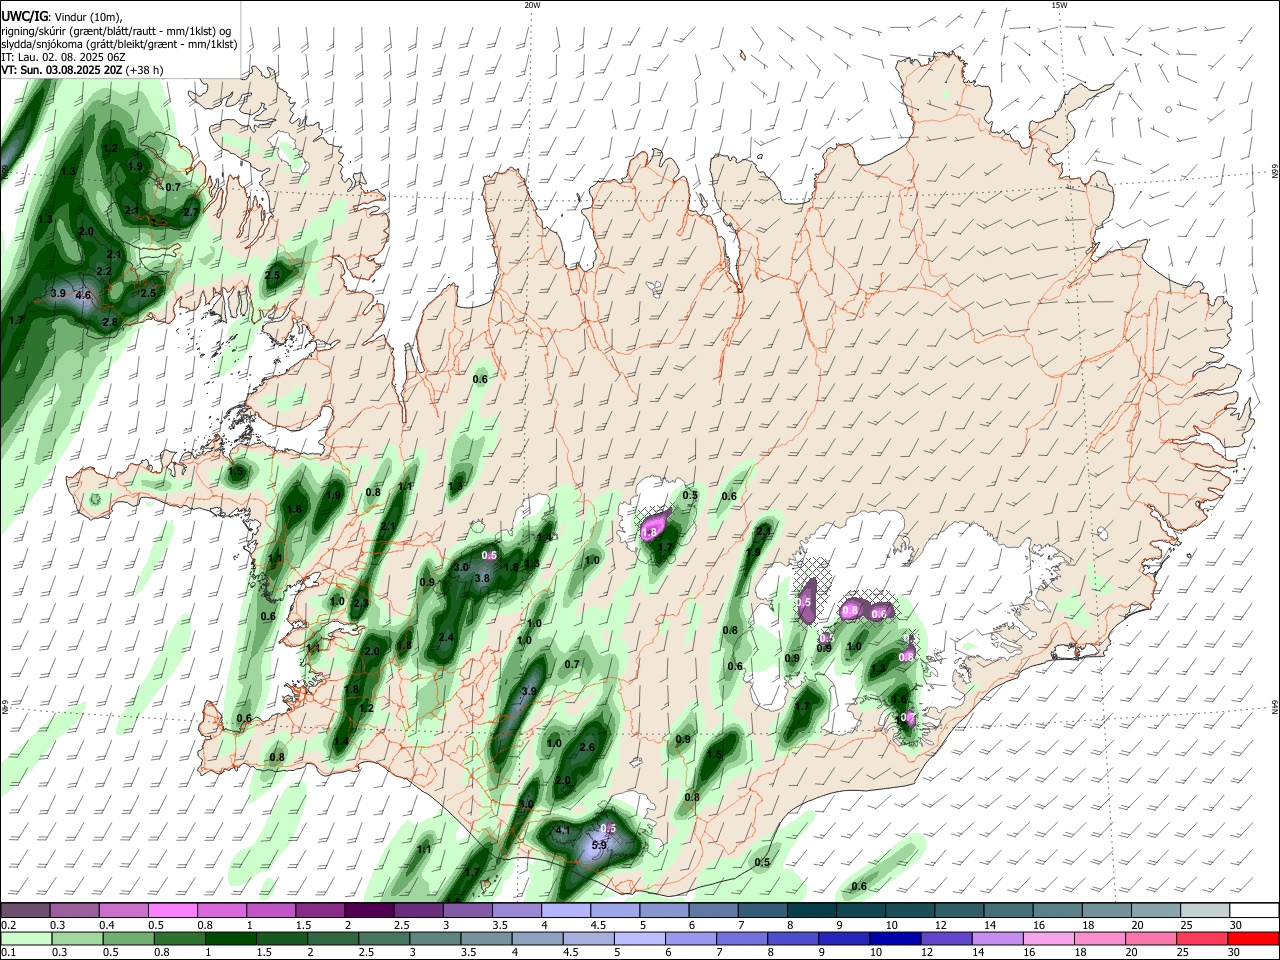
Task: Click the 2.6 precipitation value
Action: coord(587,747)
